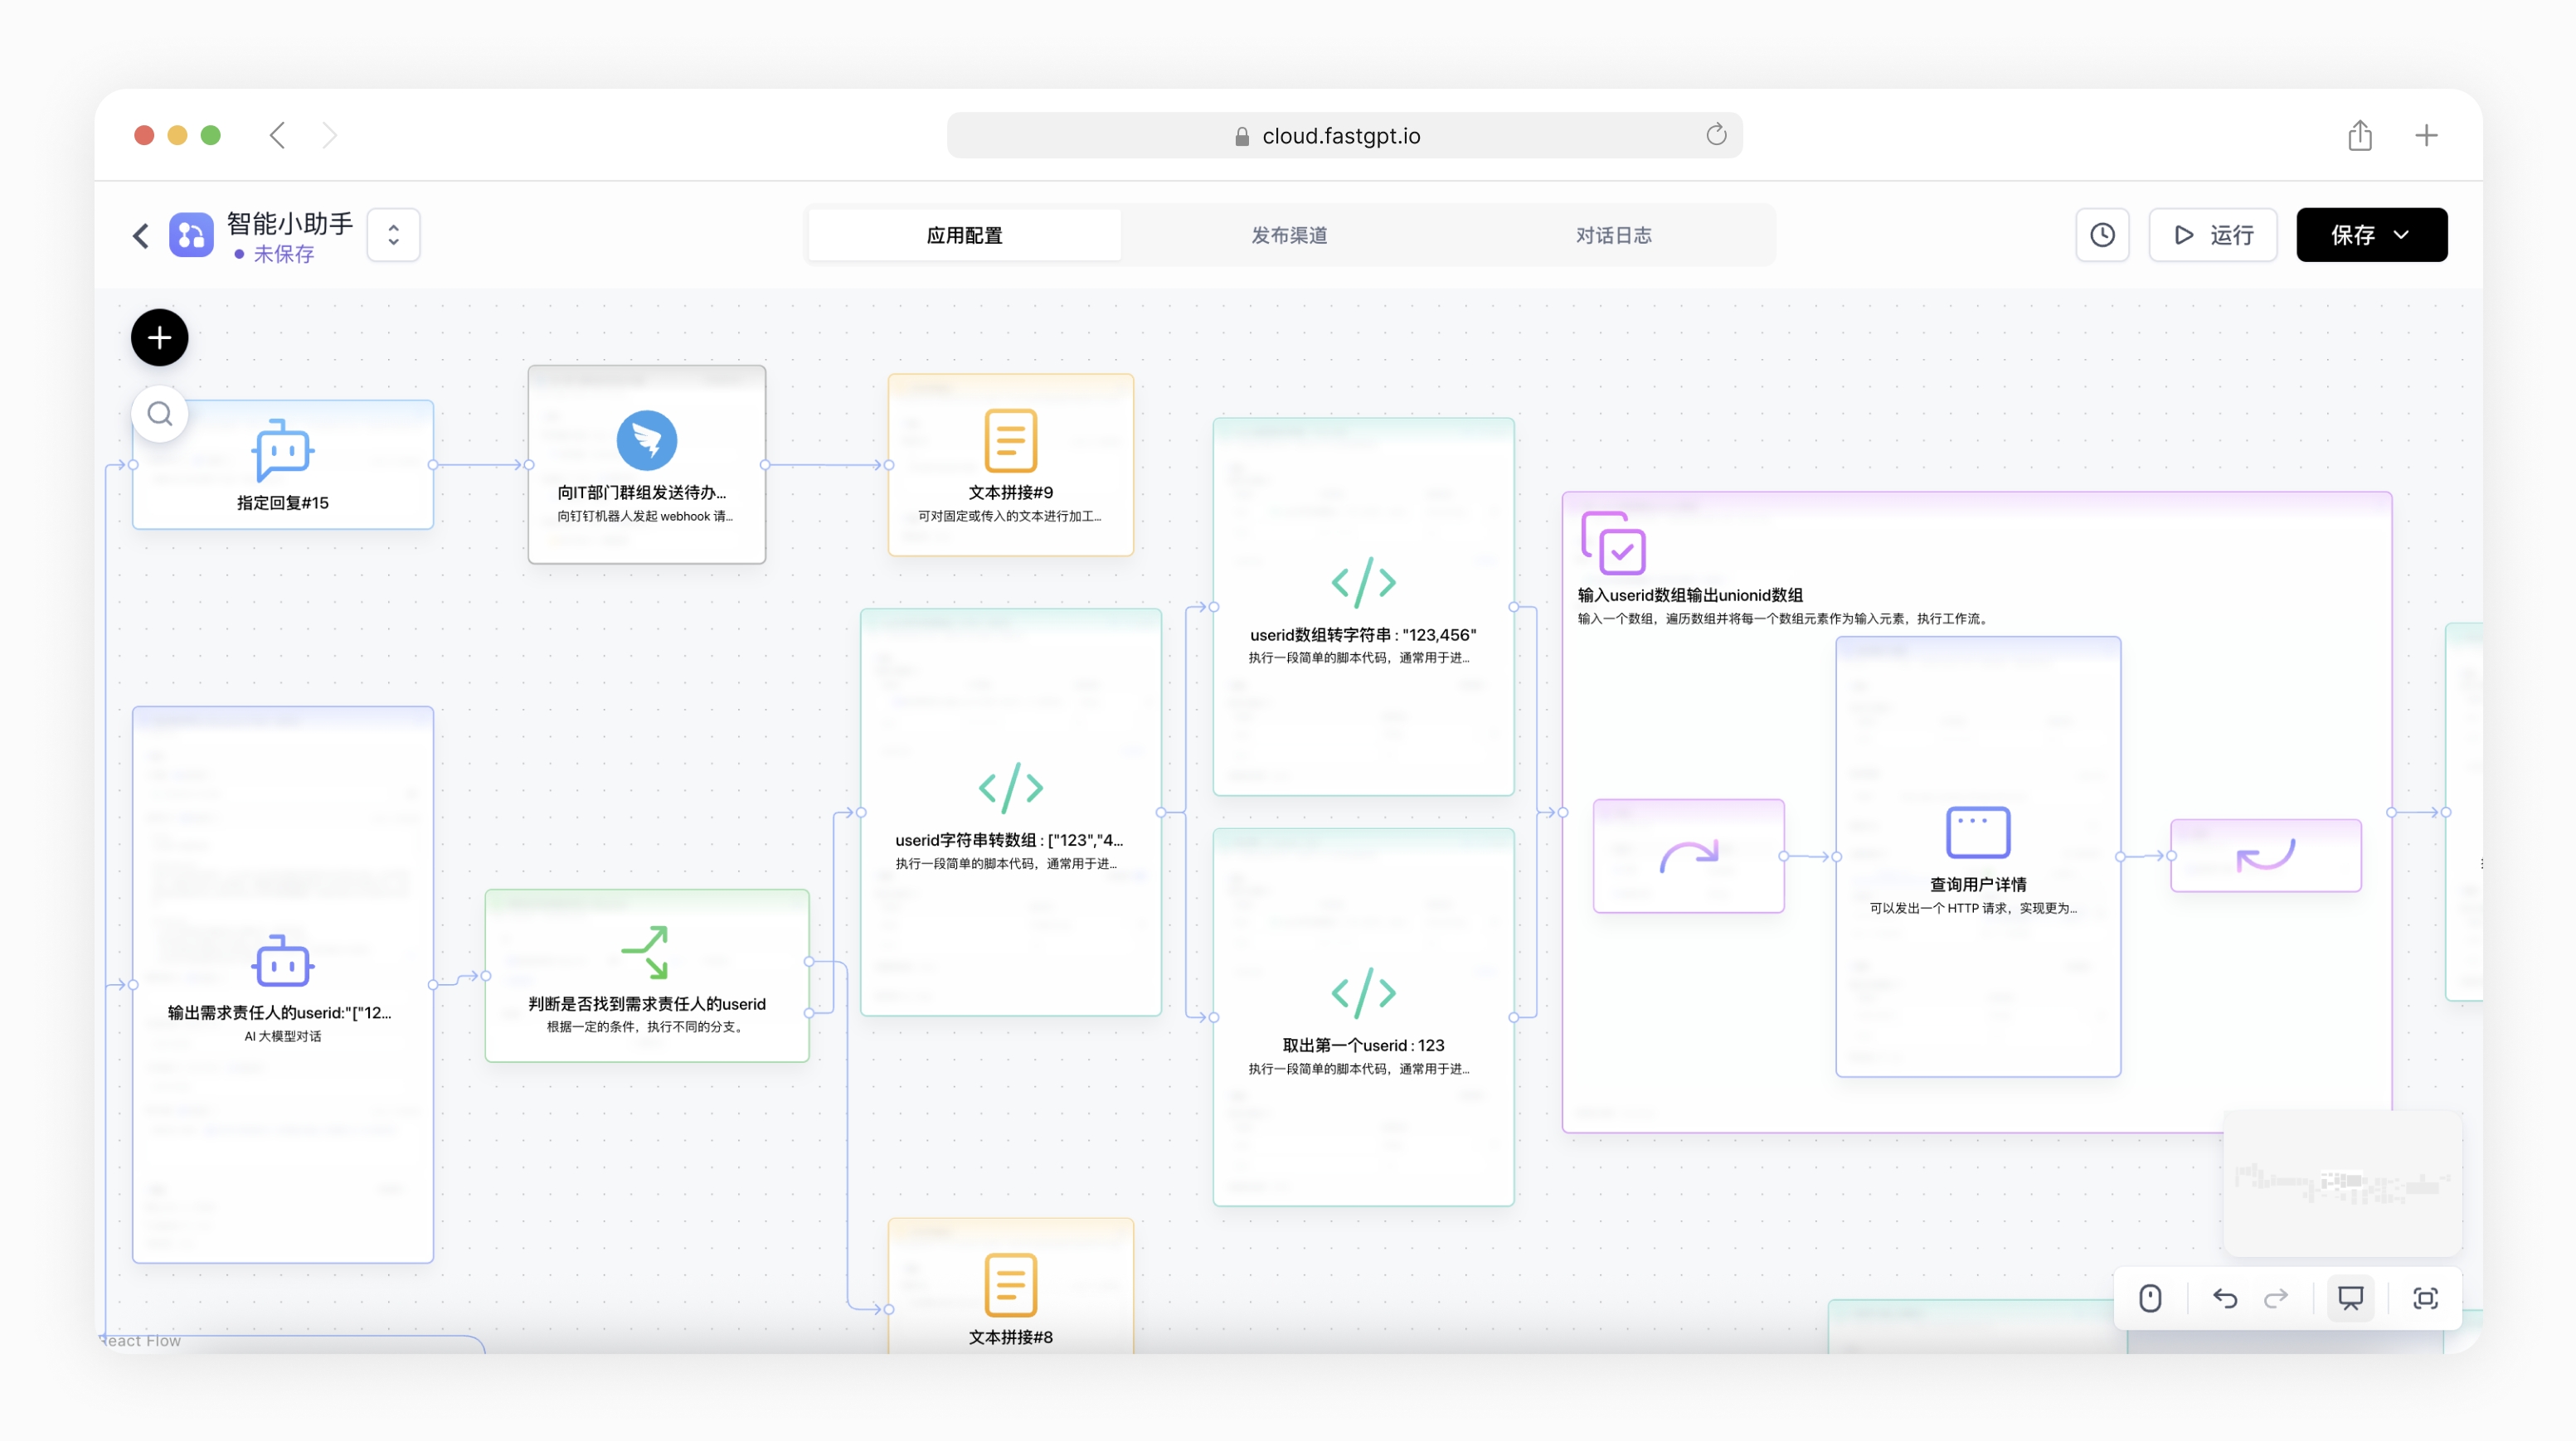Switch to the 发布渠道 tab
This screenshot has width=2576, height=1441.
(1289, 235)
